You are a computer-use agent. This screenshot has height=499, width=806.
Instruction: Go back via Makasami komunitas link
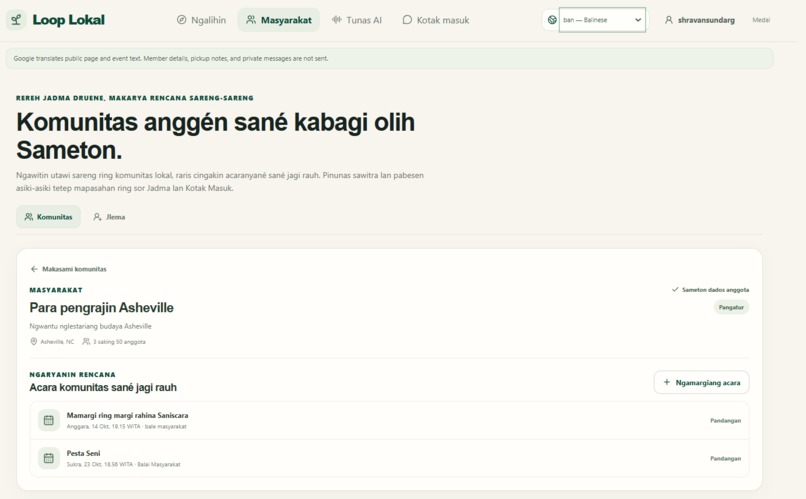click(x=68, y=269)
